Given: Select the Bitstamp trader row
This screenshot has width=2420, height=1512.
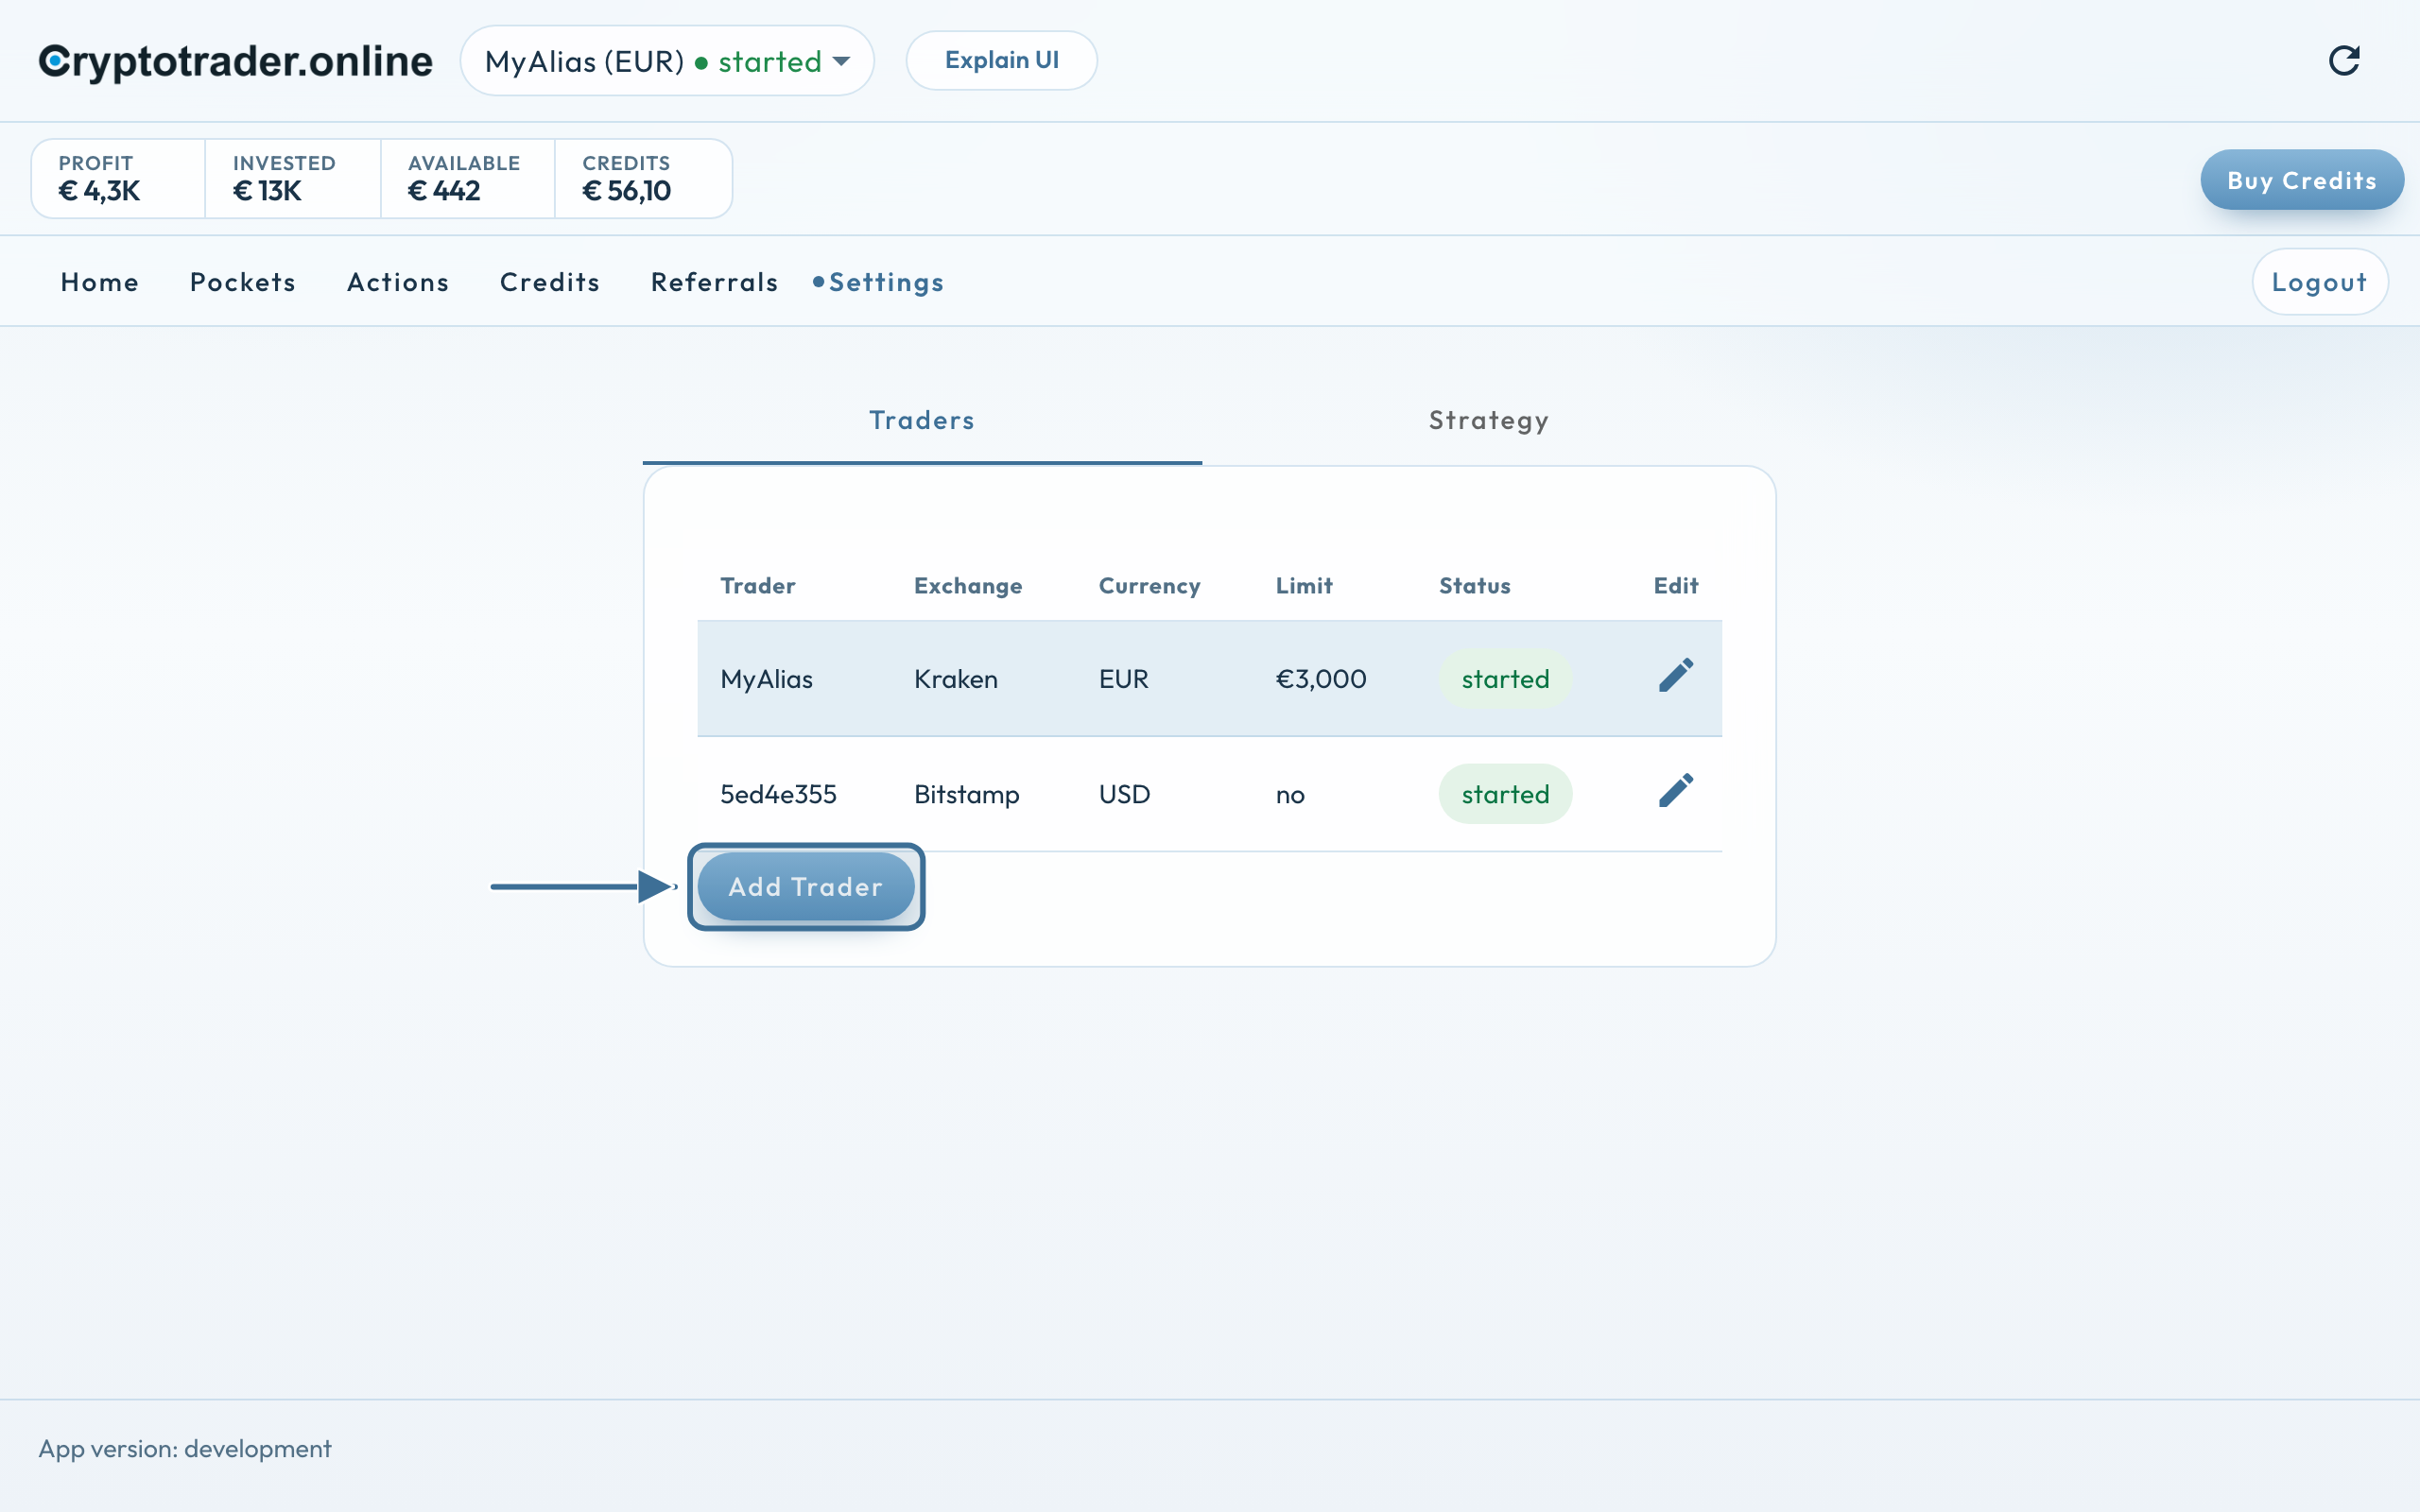Looking at the screenshot, I should (1210, 794).
